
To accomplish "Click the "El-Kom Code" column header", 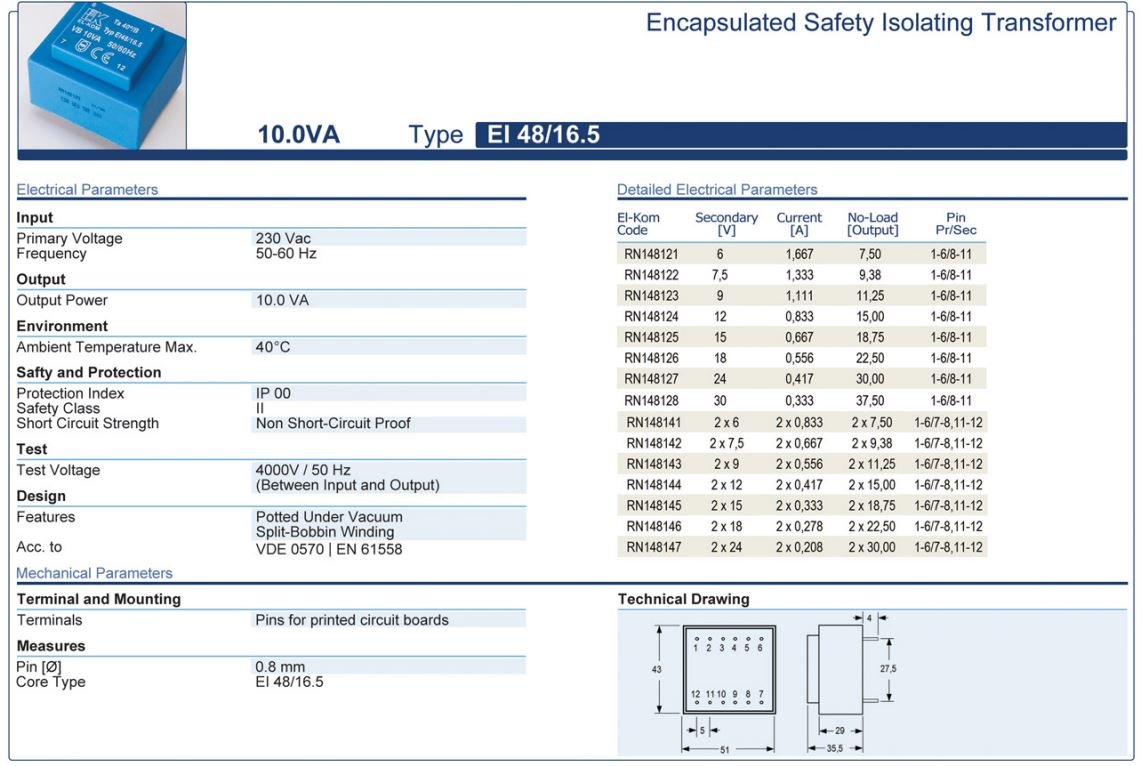I will tap(639, 224).
